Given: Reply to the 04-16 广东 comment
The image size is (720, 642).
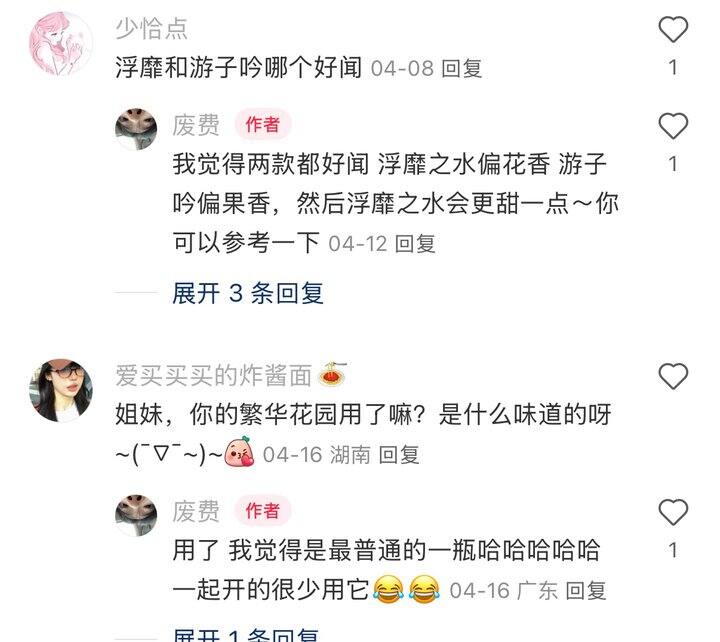Looking at the screenshot, I should click(586, 590).
